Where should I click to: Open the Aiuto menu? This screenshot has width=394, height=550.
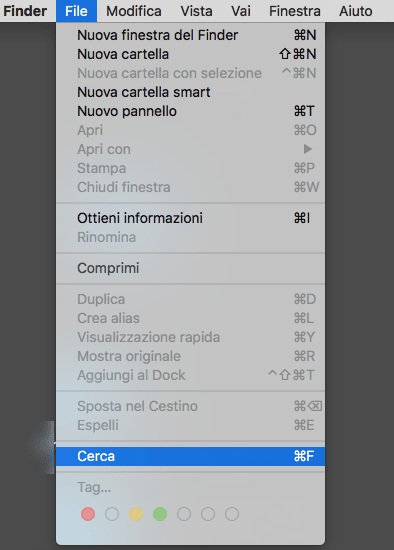tap(355, 11)
